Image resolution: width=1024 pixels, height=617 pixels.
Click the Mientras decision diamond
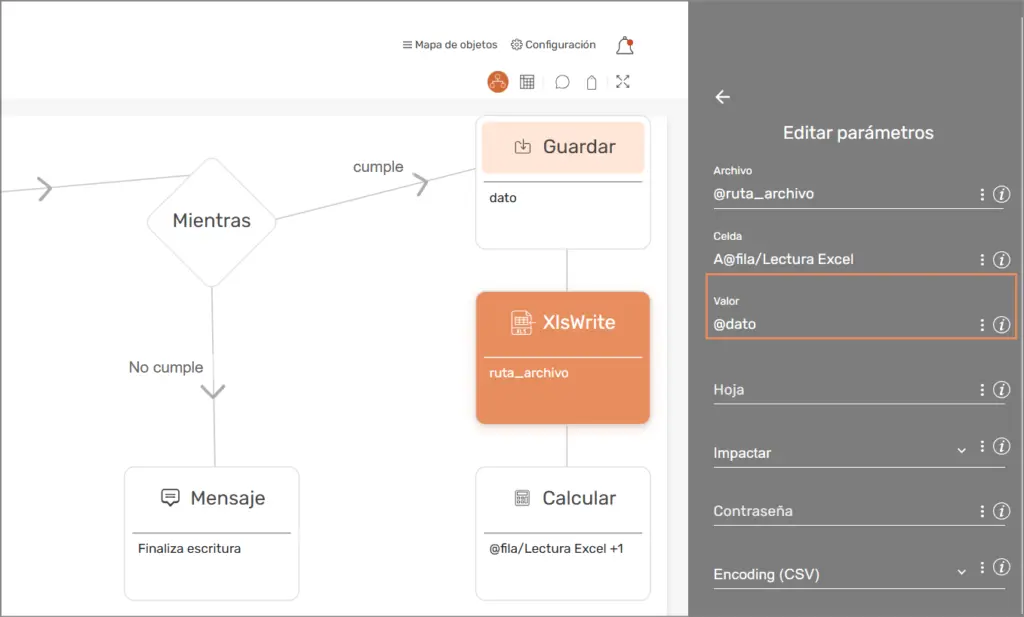click(211, 220)
